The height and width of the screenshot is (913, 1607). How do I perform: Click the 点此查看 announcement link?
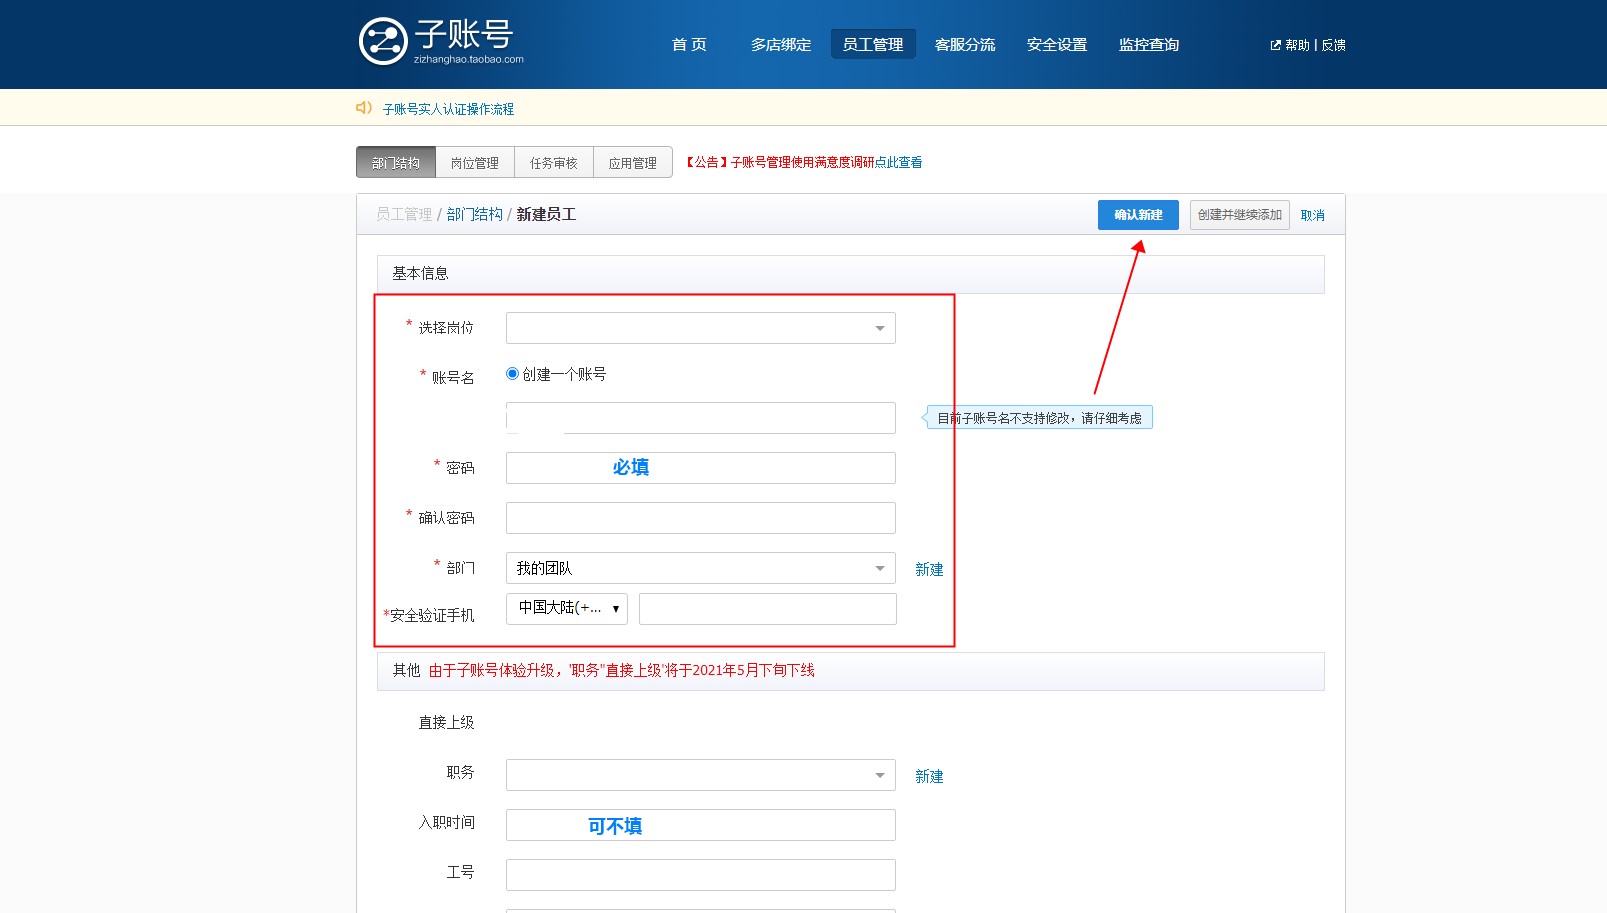(x=899, y=161)
